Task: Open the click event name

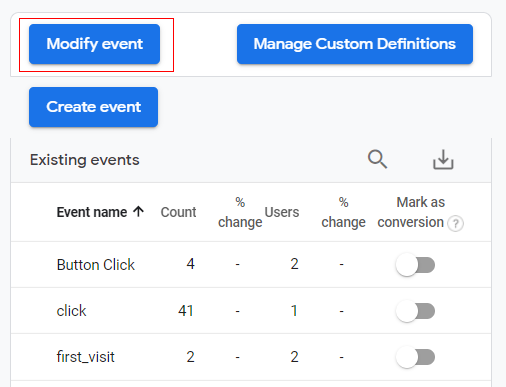Action: (x=71, y=311)
